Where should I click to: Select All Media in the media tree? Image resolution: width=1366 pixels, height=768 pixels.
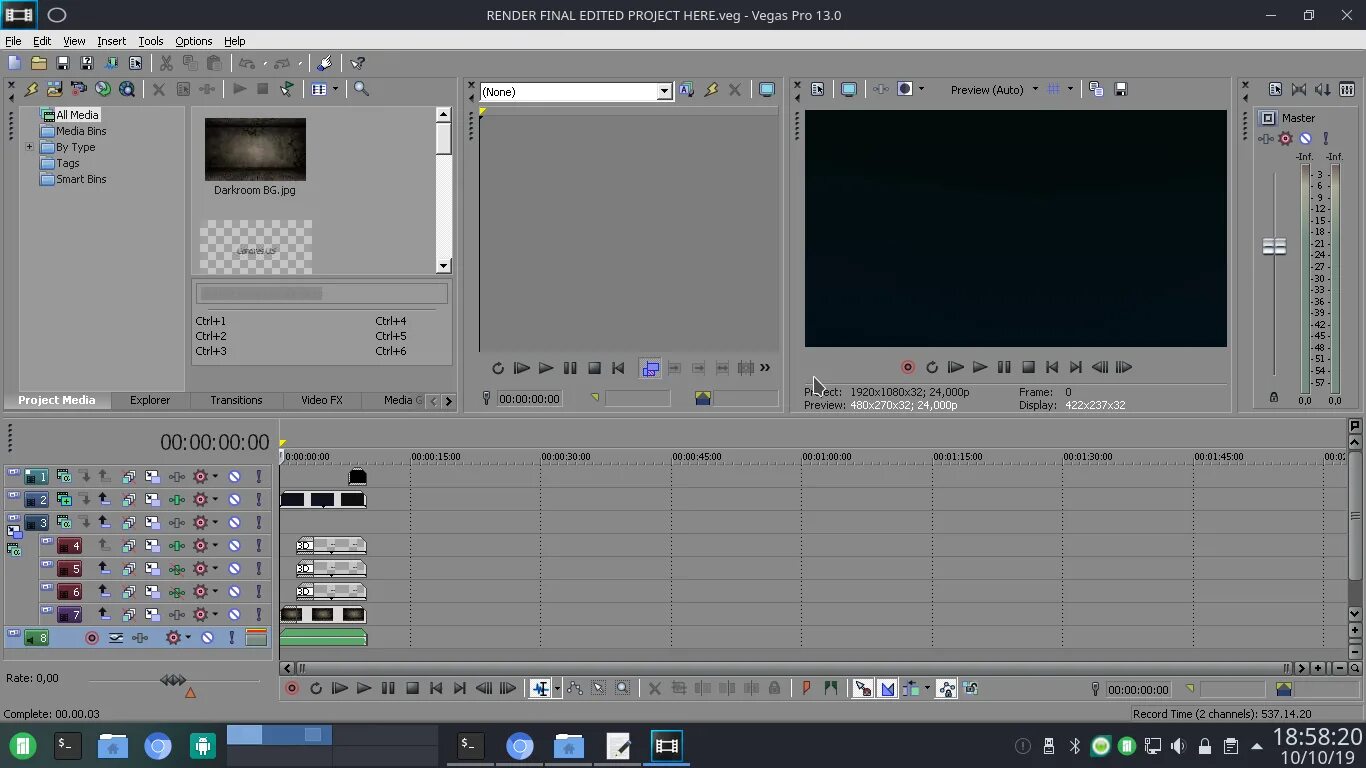77,115
